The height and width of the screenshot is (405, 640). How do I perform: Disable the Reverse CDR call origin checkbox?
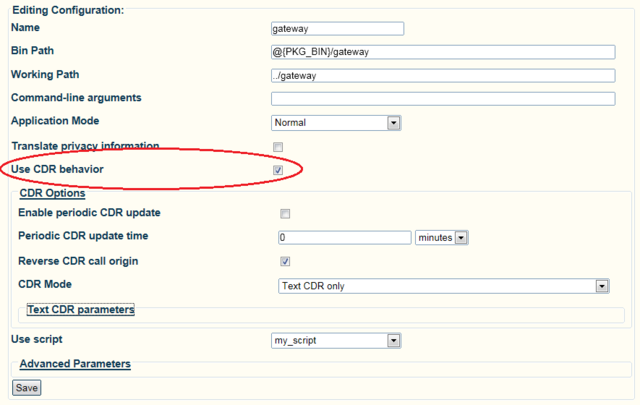[x=285, y=262]
